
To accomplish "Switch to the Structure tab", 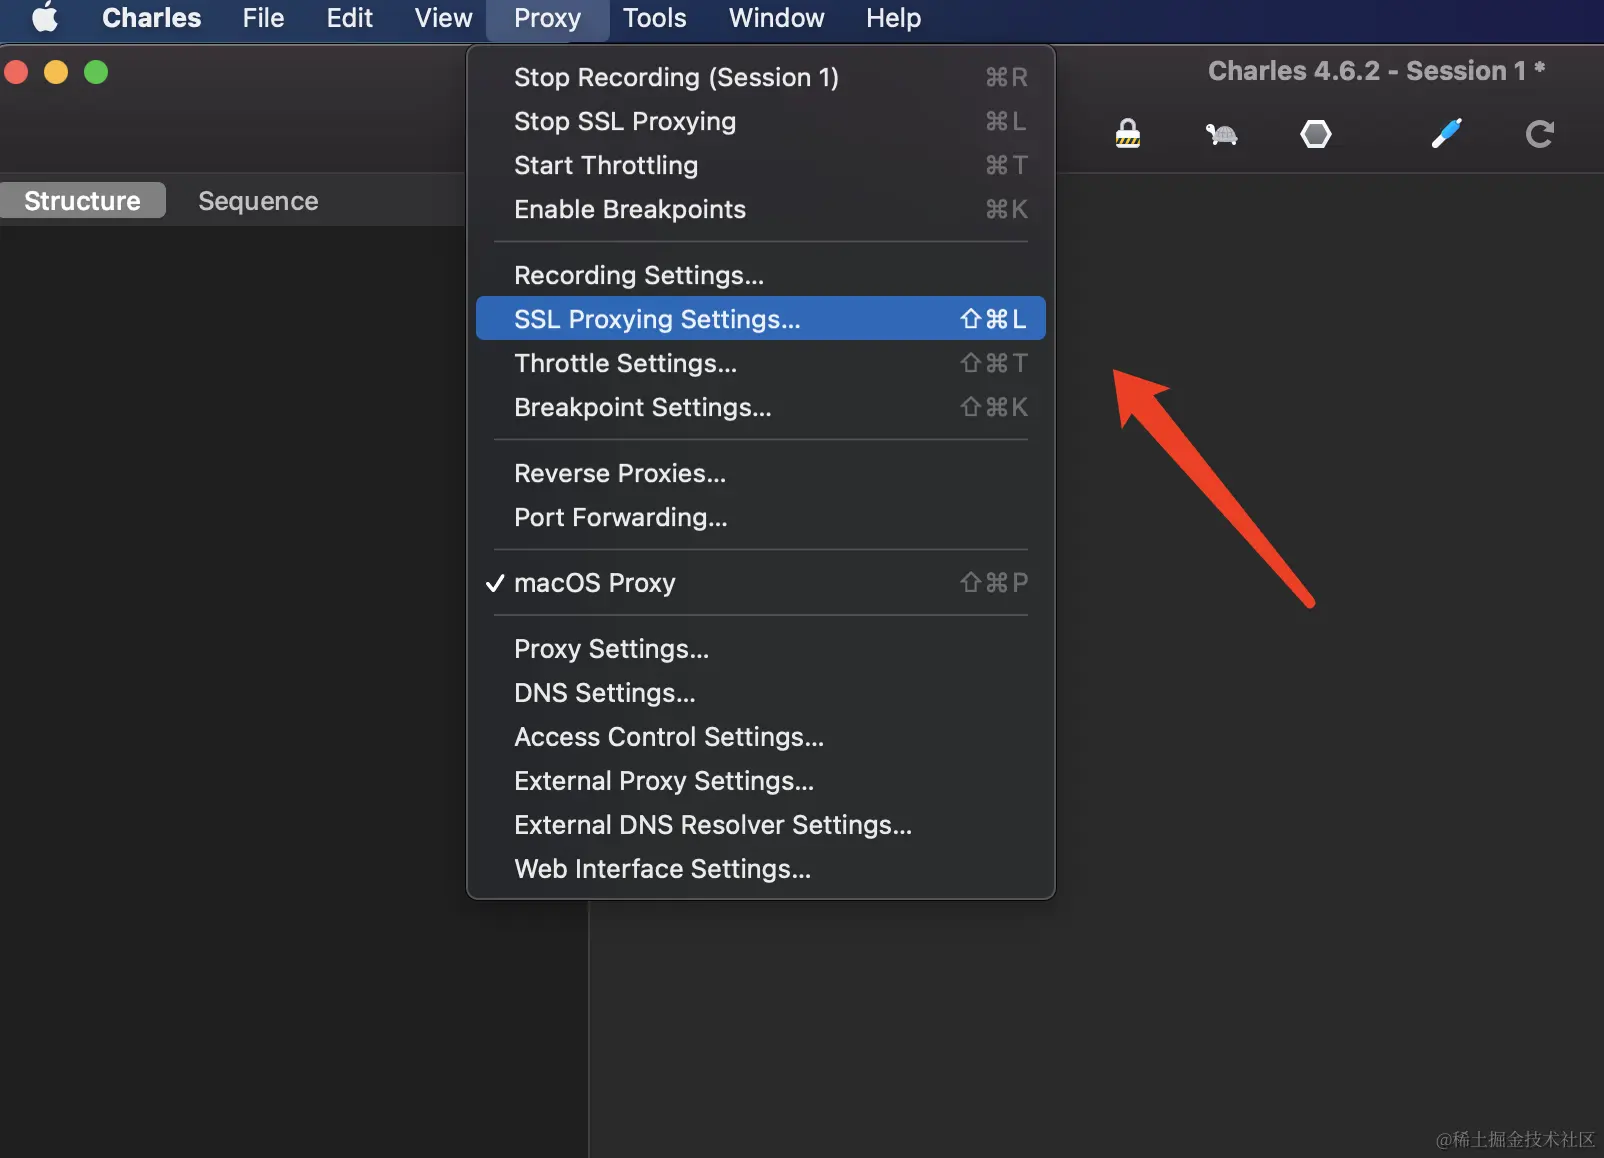I will 83,201.
